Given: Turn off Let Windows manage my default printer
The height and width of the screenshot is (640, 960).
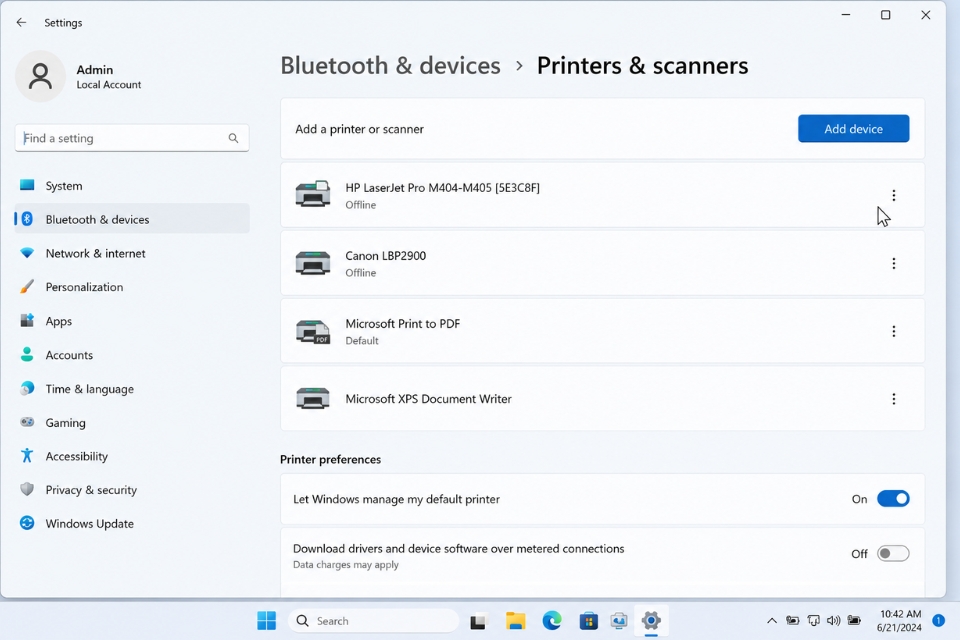Looking at the screenshot, I should pyautogui.click(x=893, y=499).
